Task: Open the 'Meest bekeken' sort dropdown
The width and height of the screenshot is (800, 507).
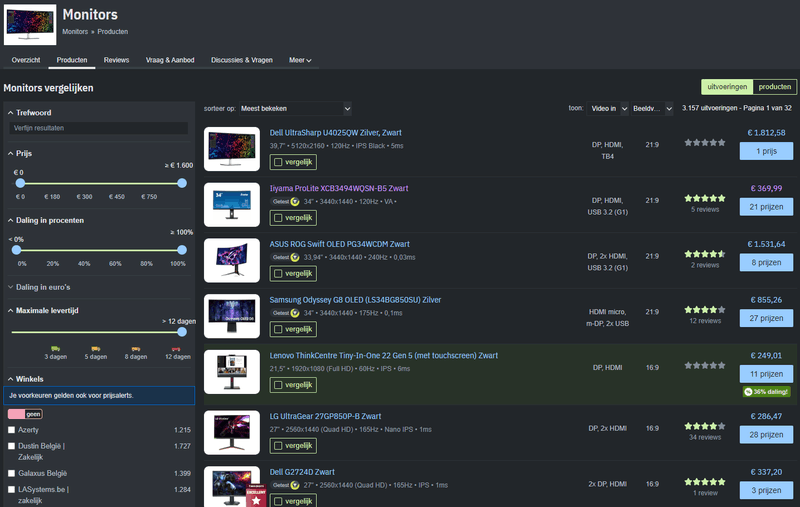Action: [x=295, y=109]
